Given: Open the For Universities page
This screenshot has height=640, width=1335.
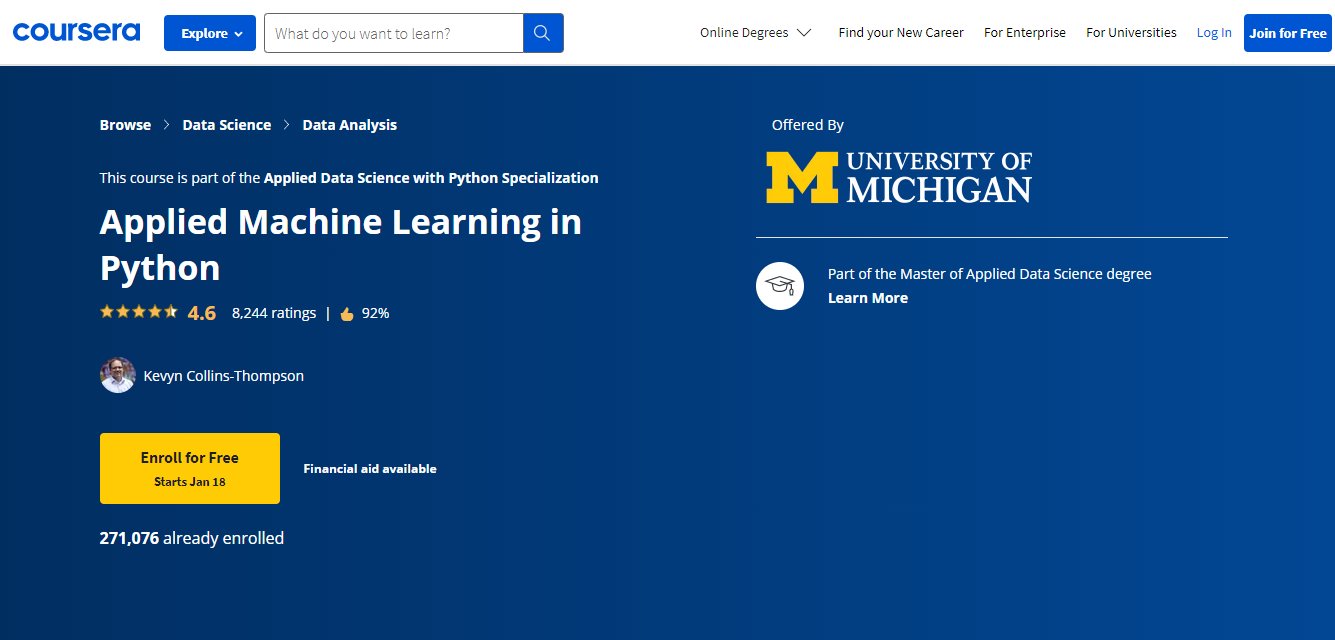Looking at the screenshot, I should [1131, 33].
